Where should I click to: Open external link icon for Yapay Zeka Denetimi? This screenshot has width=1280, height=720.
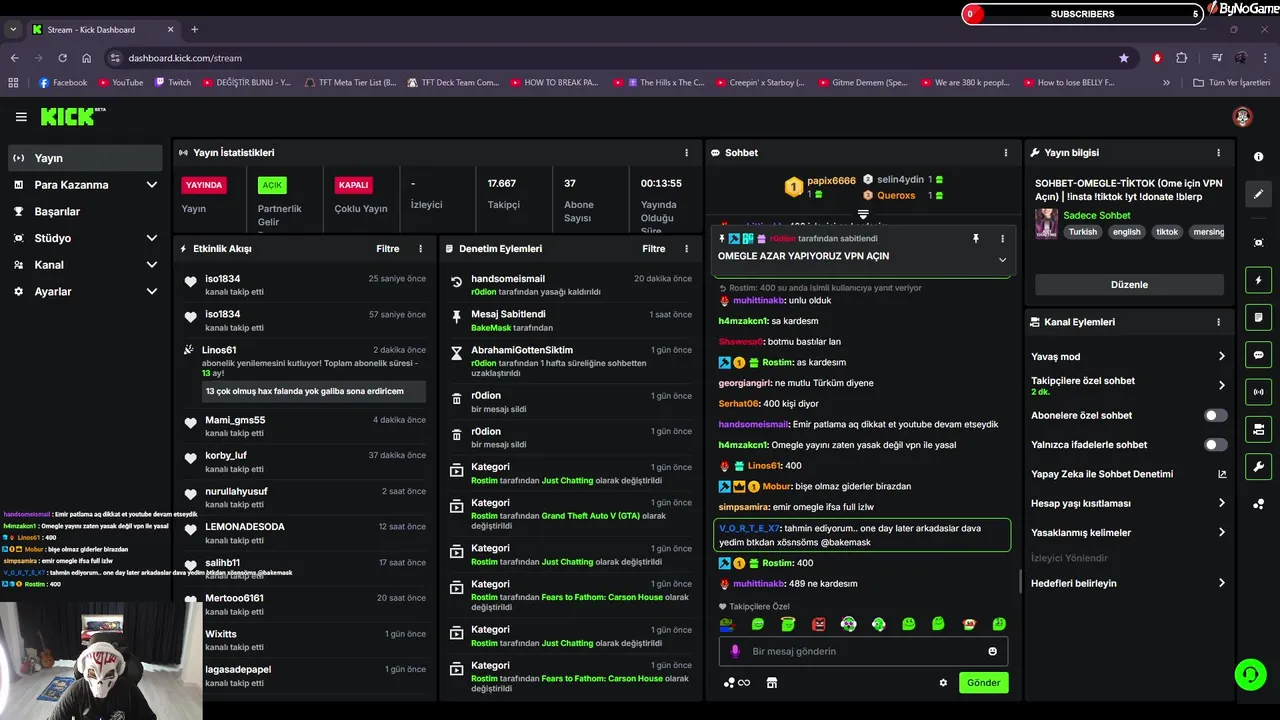click(x=1222, y=474)
